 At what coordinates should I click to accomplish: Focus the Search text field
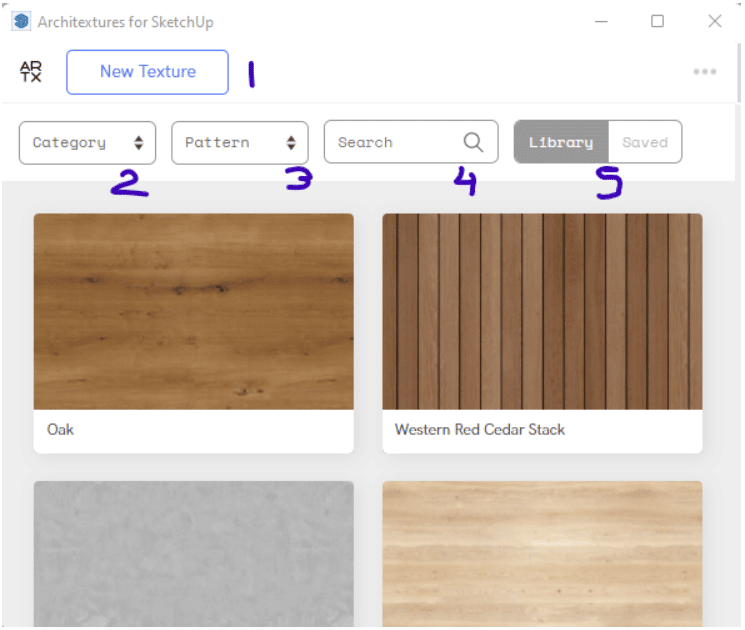click(411, 142)
